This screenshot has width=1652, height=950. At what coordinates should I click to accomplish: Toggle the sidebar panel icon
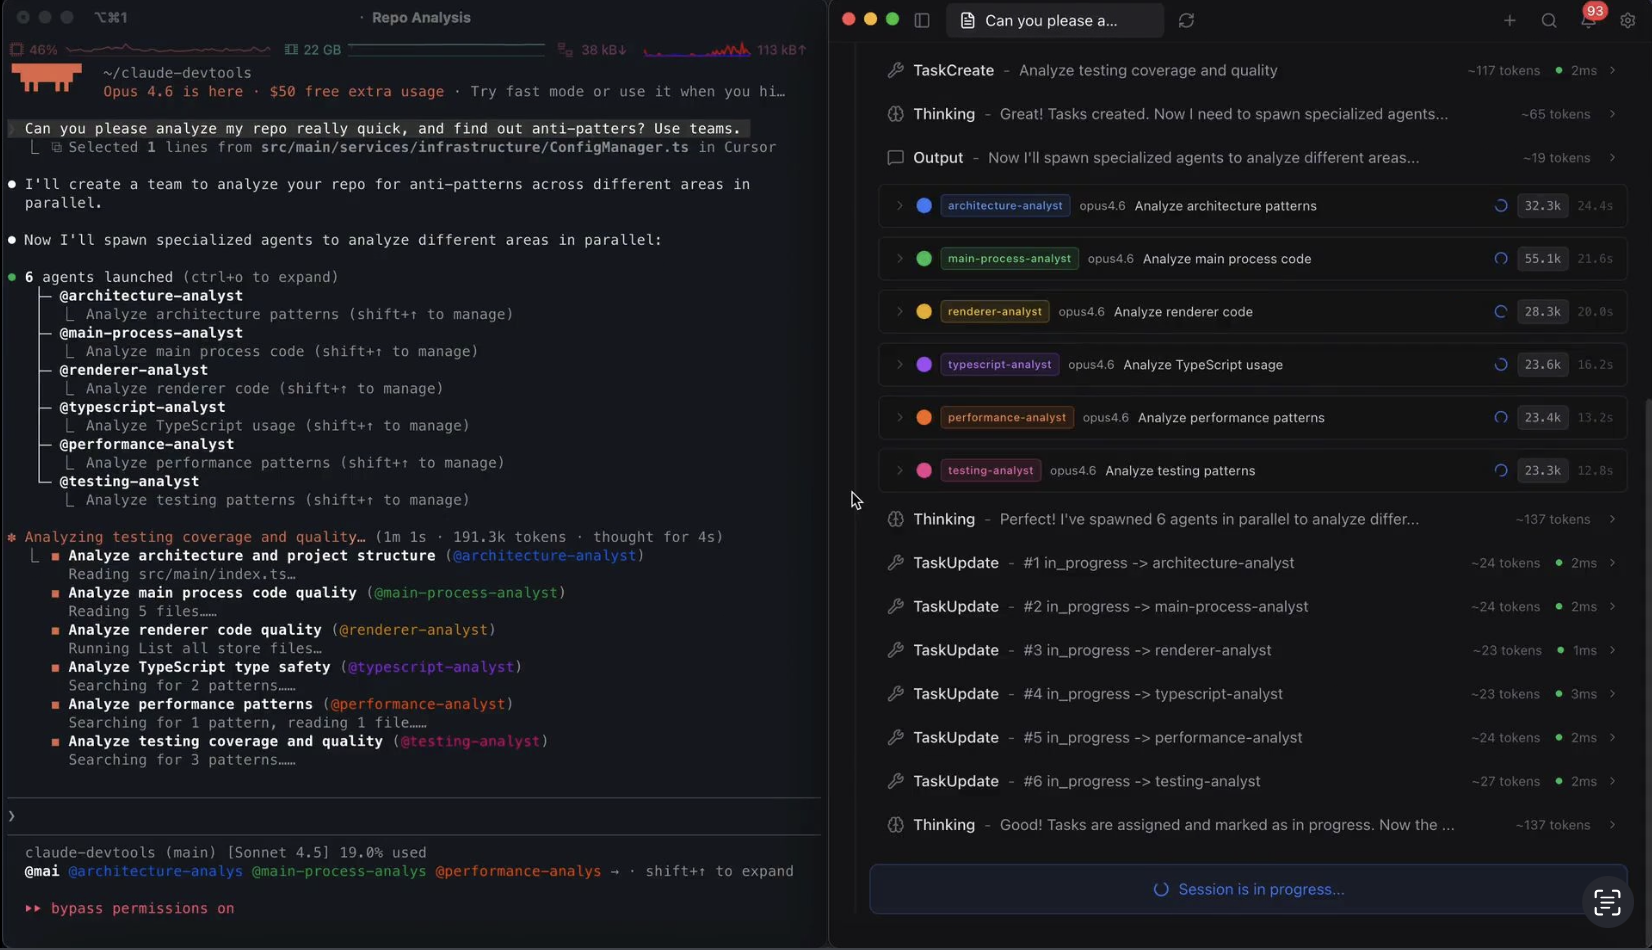click(x=922, y=20)
